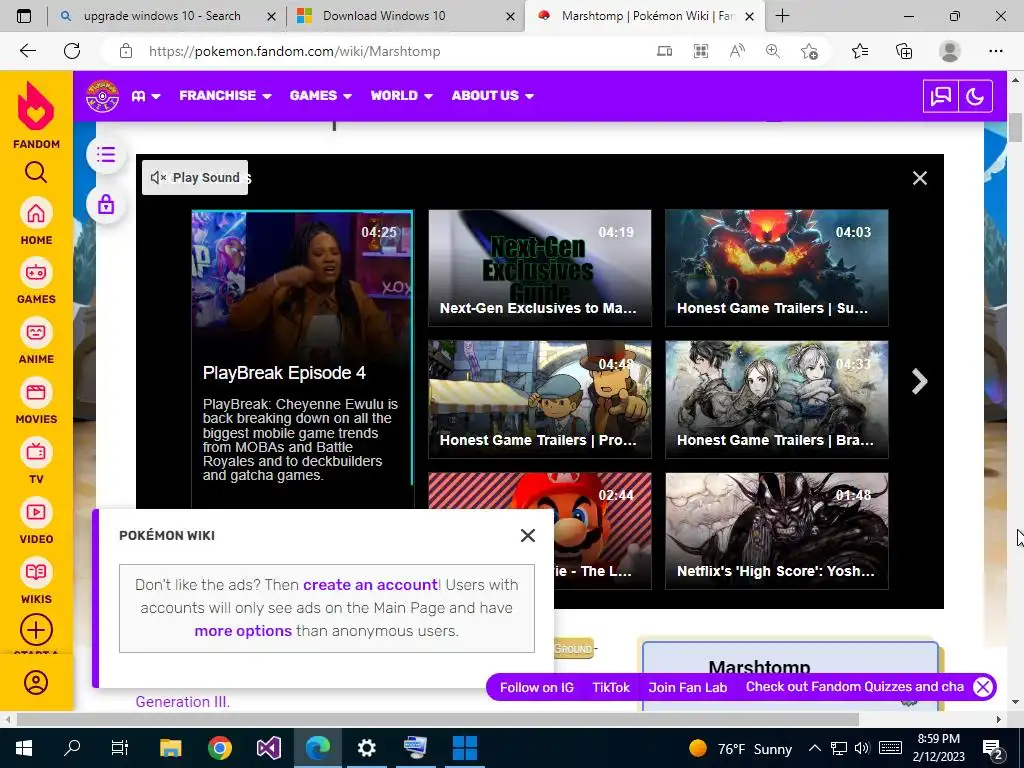Click the Start a Wiki plus icon
This screenshot has width=1024, height=768.
[36, 630]
